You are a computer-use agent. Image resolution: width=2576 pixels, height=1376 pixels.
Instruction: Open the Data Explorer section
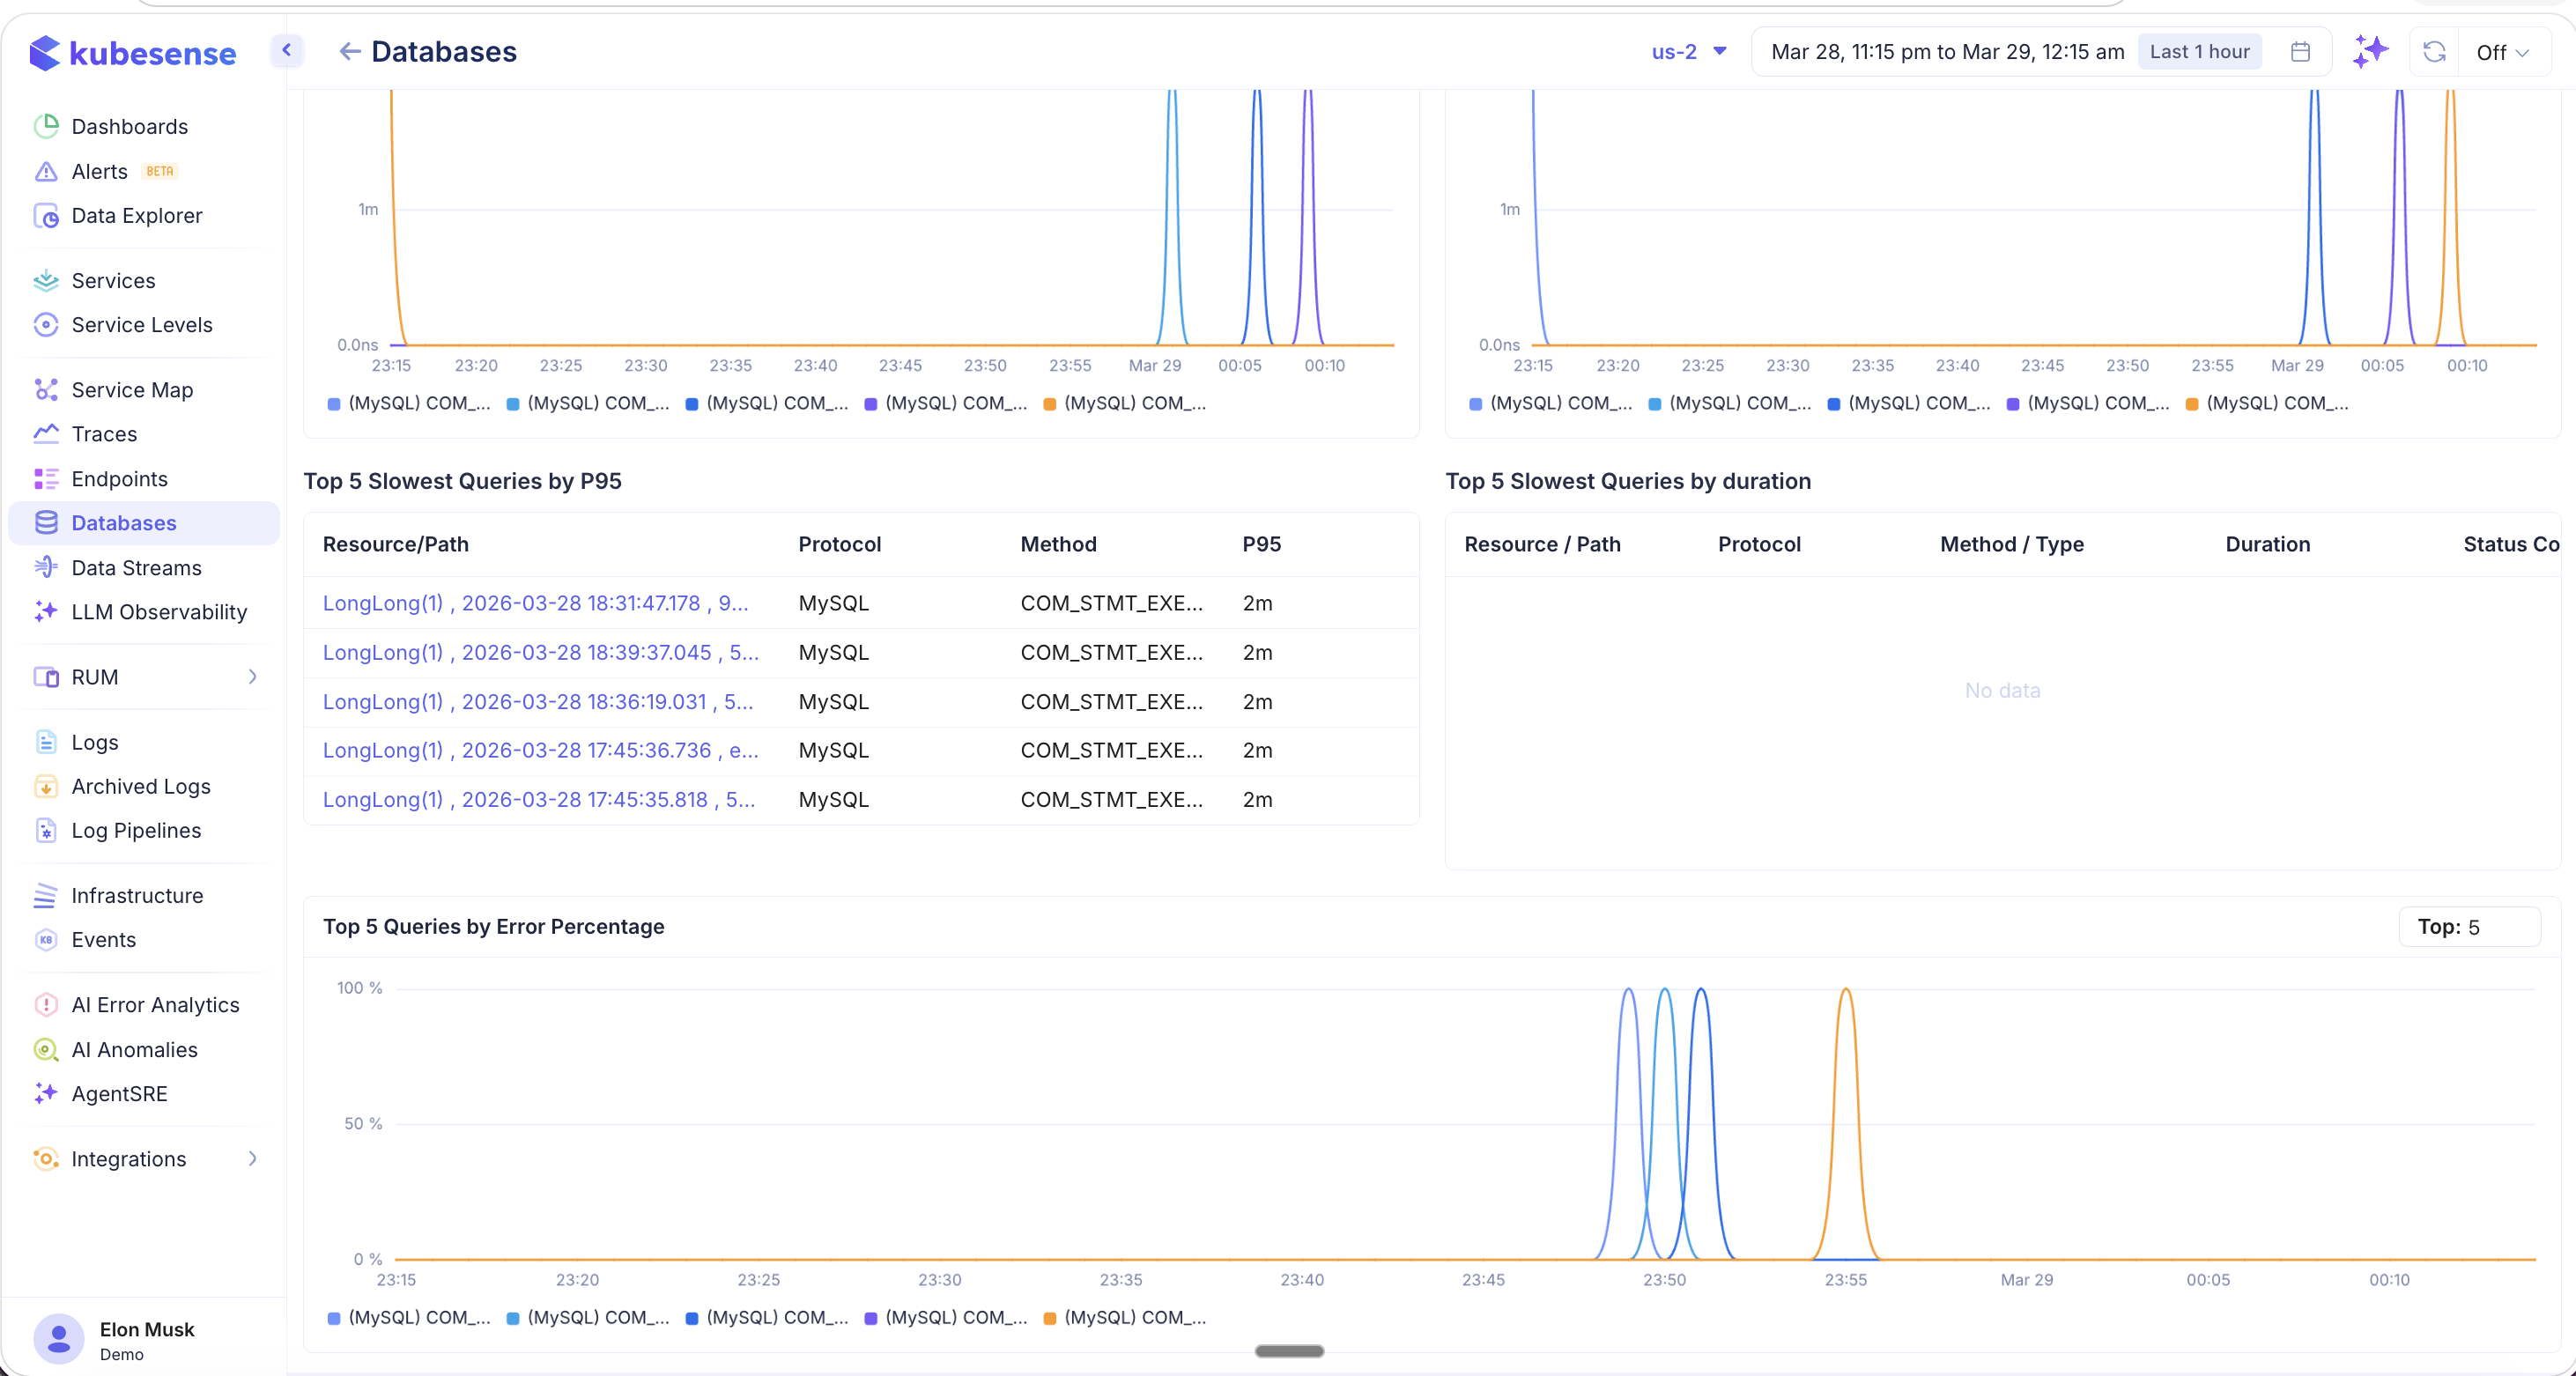137,215
